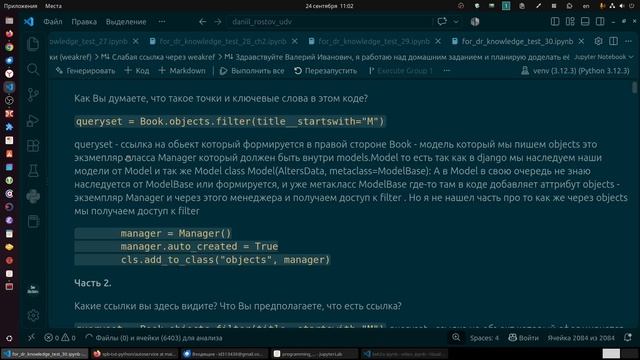
Task: Switch to for_dr_knowledge_test_29.ipynb tab
Action: click(x=374, y=42)
